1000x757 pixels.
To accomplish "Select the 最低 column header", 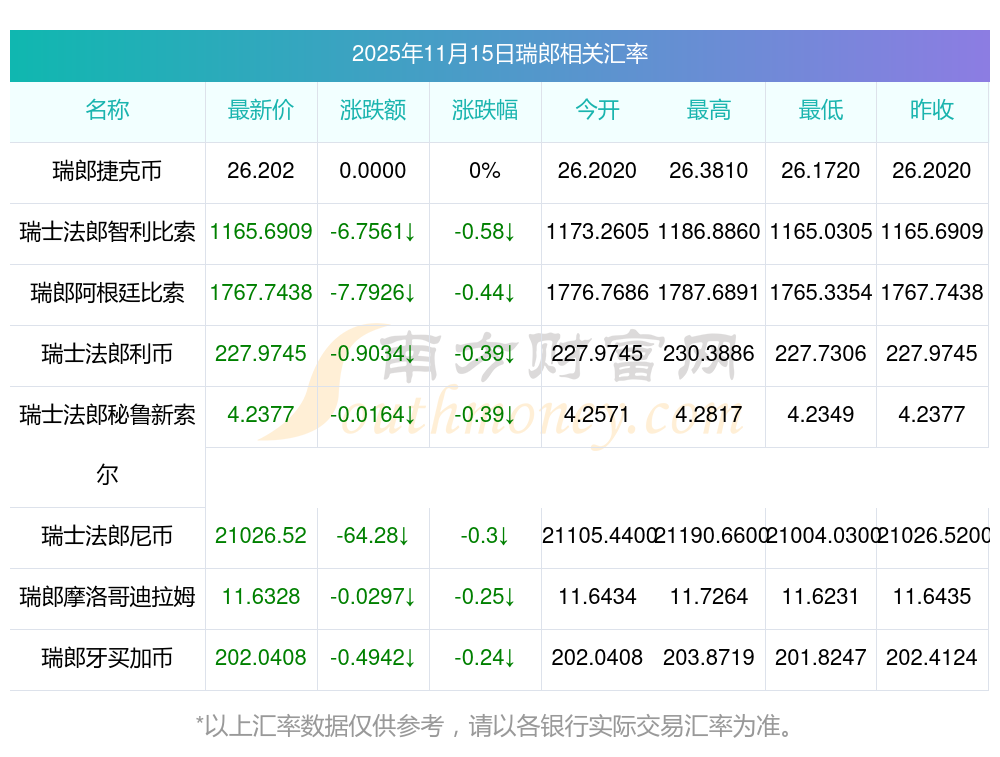I will 821,110.
